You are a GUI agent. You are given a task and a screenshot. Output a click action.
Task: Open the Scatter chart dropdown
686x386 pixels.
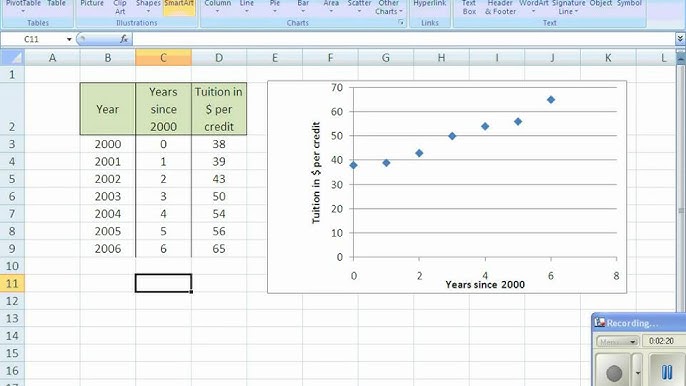click(359, 6)
